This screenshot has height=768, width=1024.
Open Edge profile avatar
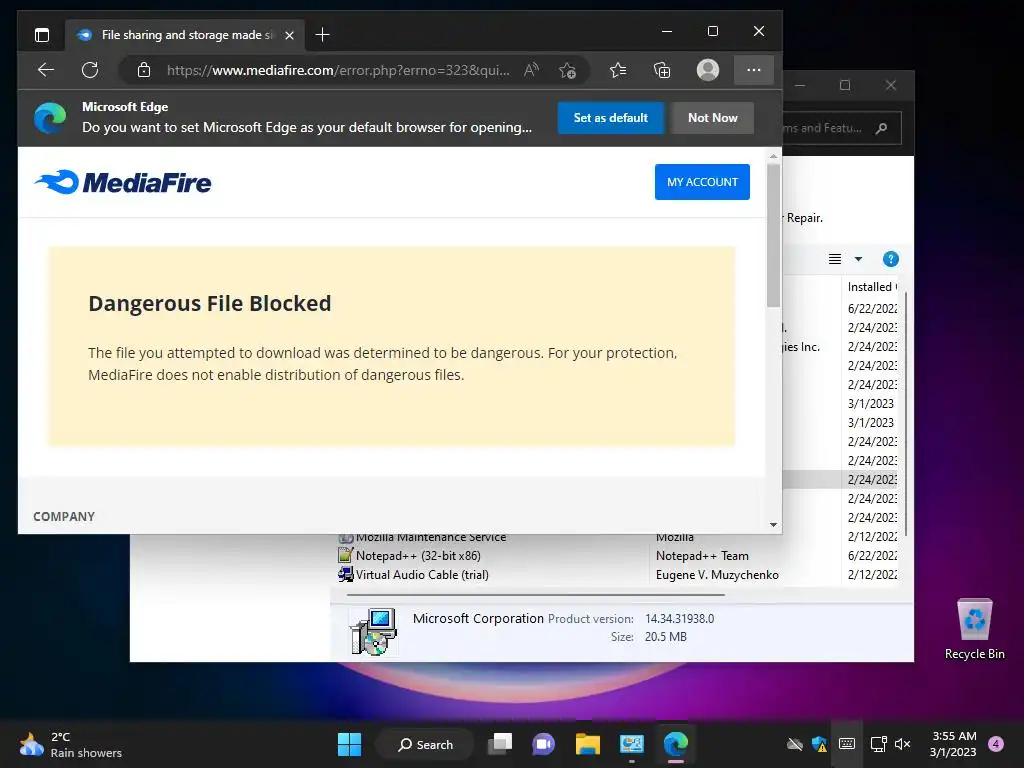click(x=708, y=70)
